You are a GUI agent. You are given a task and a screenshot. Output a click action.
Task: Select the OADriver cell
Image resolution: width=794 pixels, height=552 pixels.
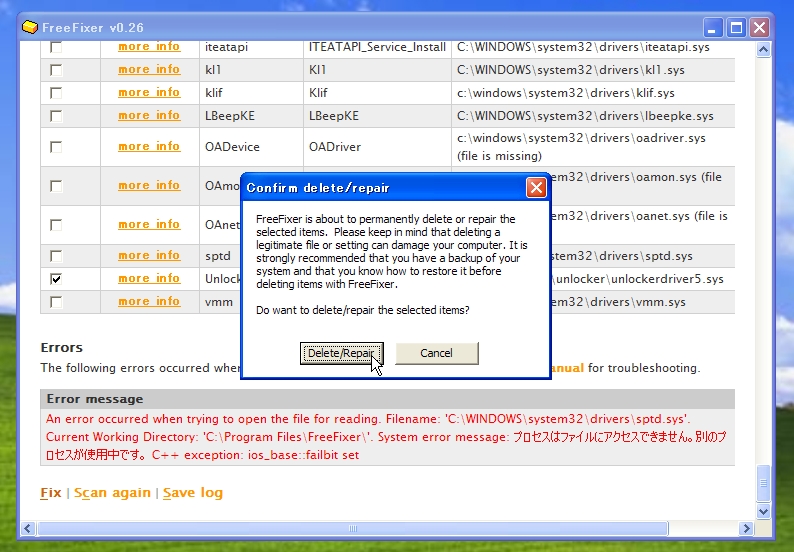(377, 147)
